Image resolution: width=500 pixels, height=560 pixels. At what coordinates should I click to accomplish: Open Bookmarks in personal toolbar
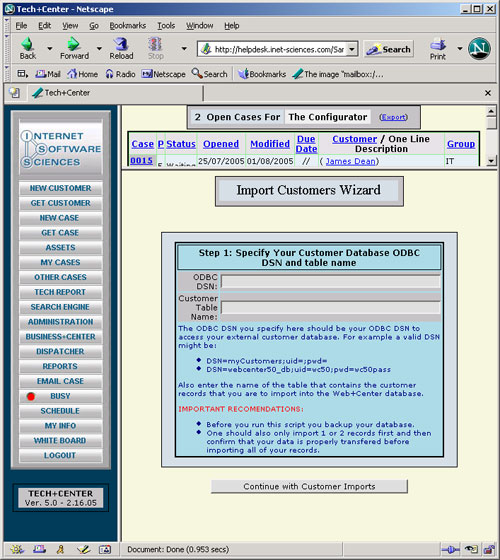click(x=262, y=74)
